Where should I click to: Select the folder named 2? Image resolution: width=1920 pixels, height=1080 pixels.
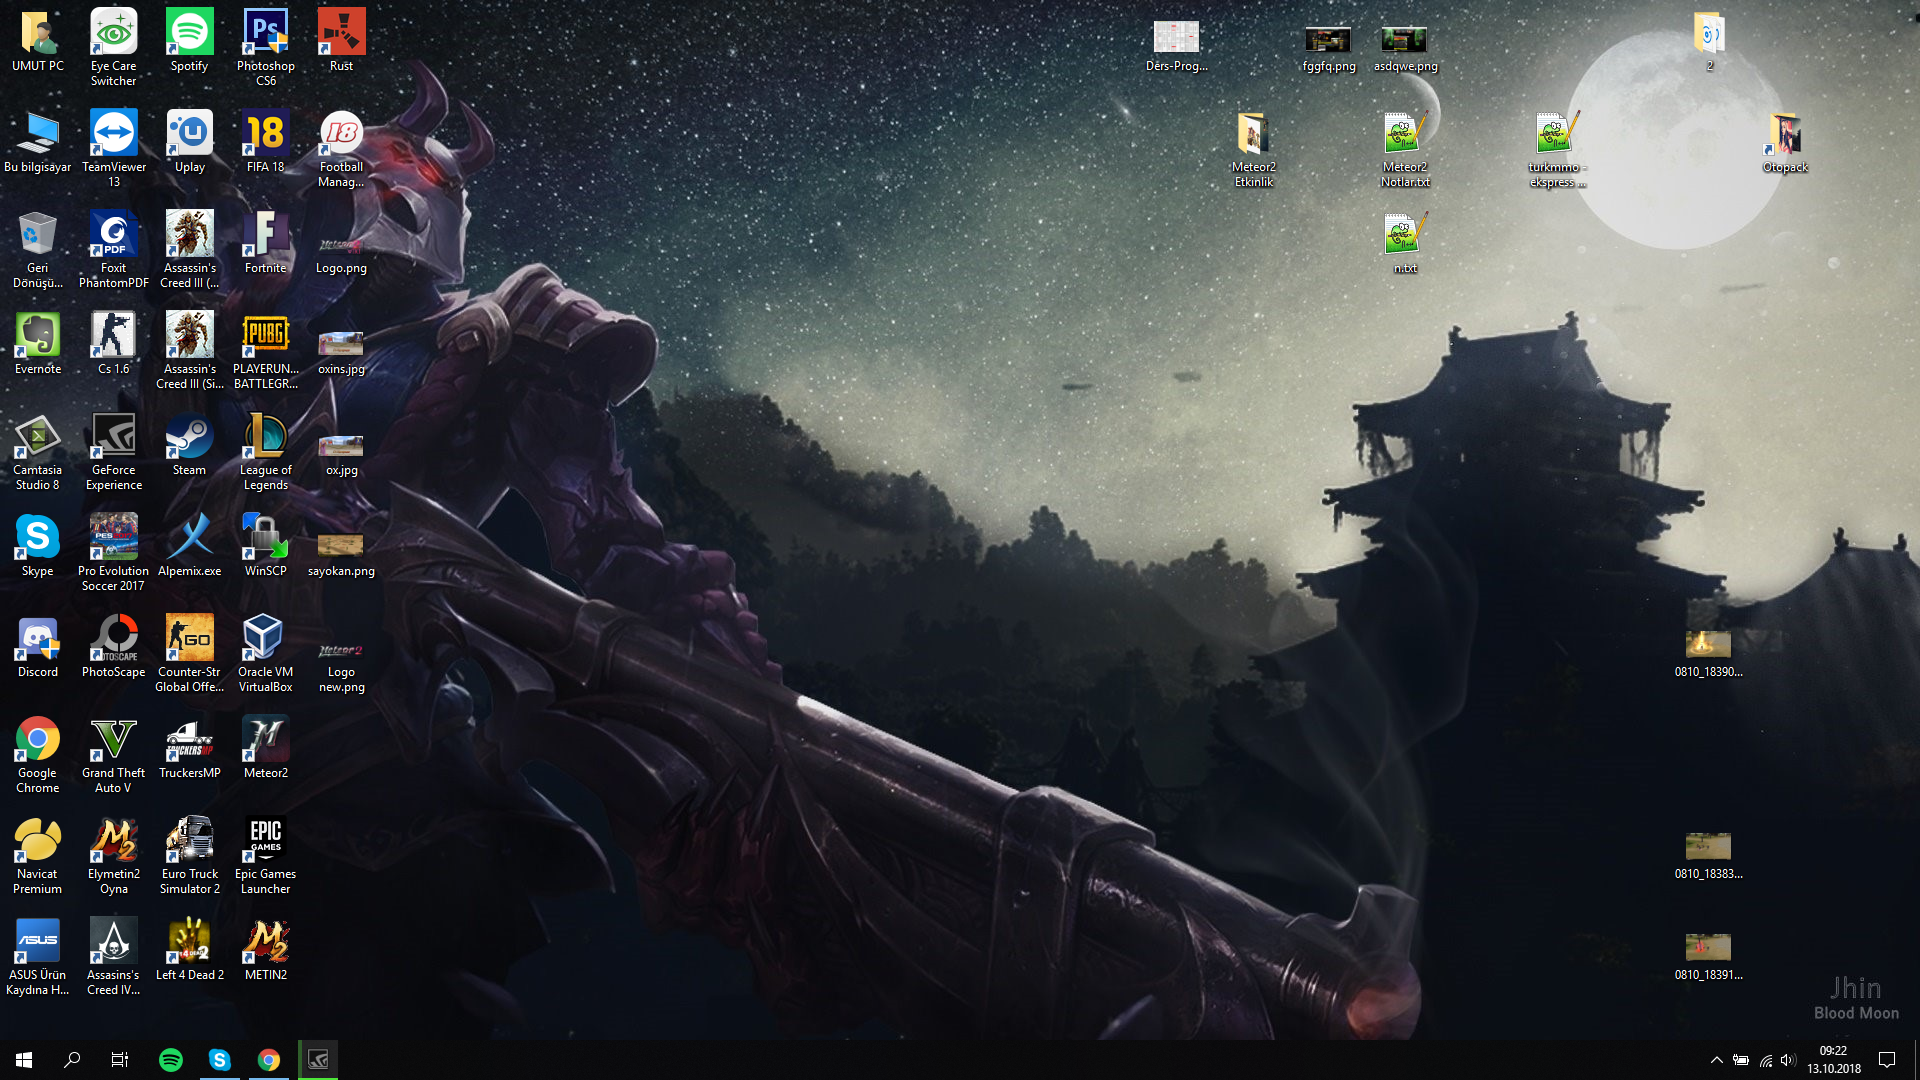tap(1709, 40)
